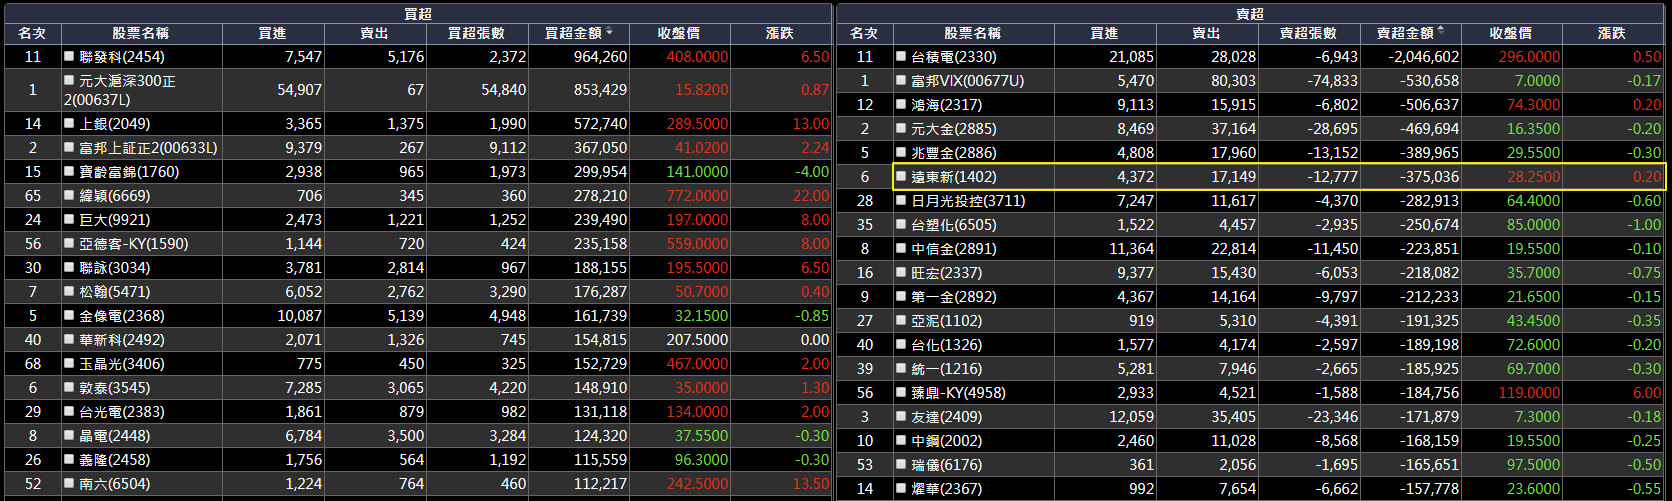Sort by the 賣超張數 column header
The width and height of the screenshot is (1672, 501).
pos(1308,33)
